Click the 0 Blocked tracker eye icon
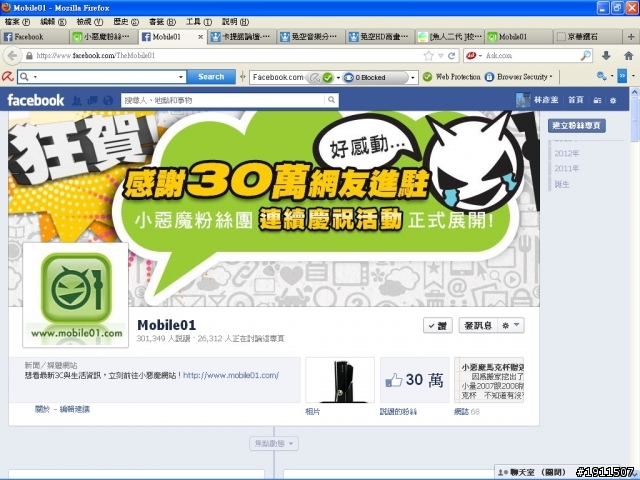The height and width of the screenshot is (480, 640). coord(348,77)
